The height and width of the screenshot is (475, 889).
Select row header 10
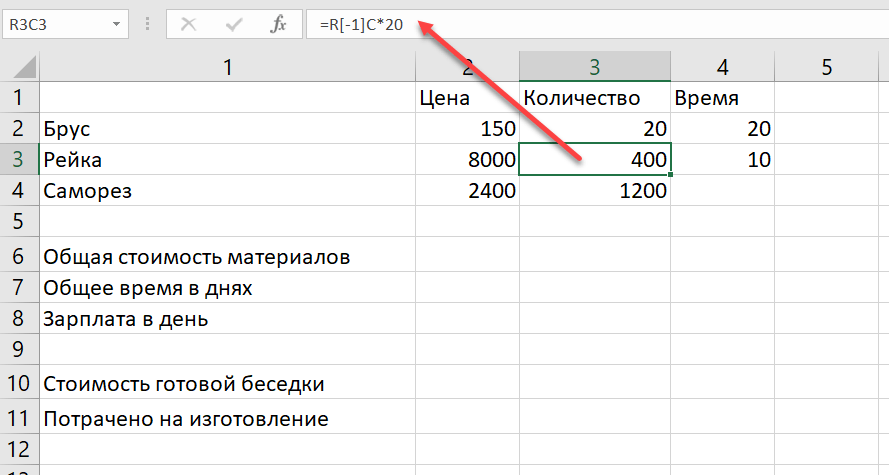click(19, 383)
